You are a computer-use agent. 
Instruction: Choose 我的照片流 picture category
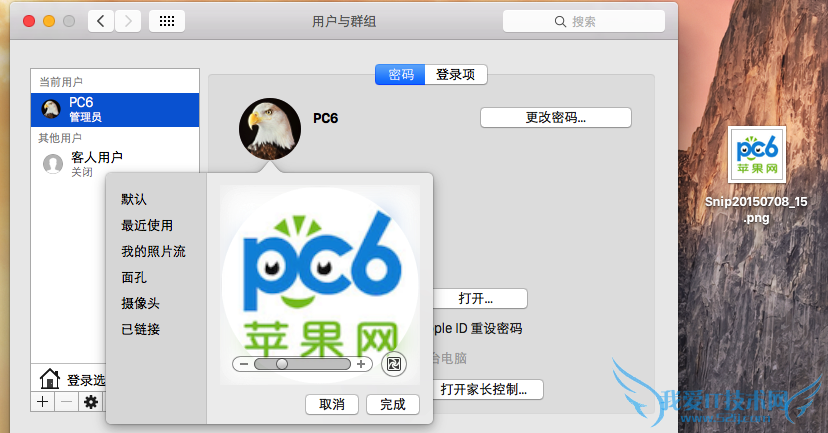pos(153,251)
